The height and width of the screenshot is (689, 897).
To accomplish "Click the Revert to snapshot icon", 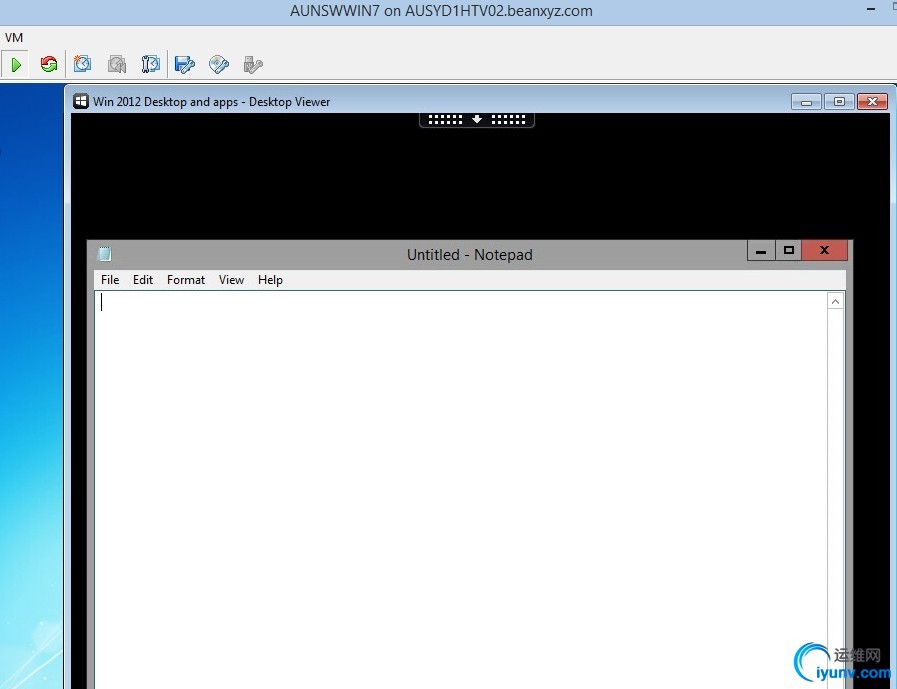I will point(117,64).
